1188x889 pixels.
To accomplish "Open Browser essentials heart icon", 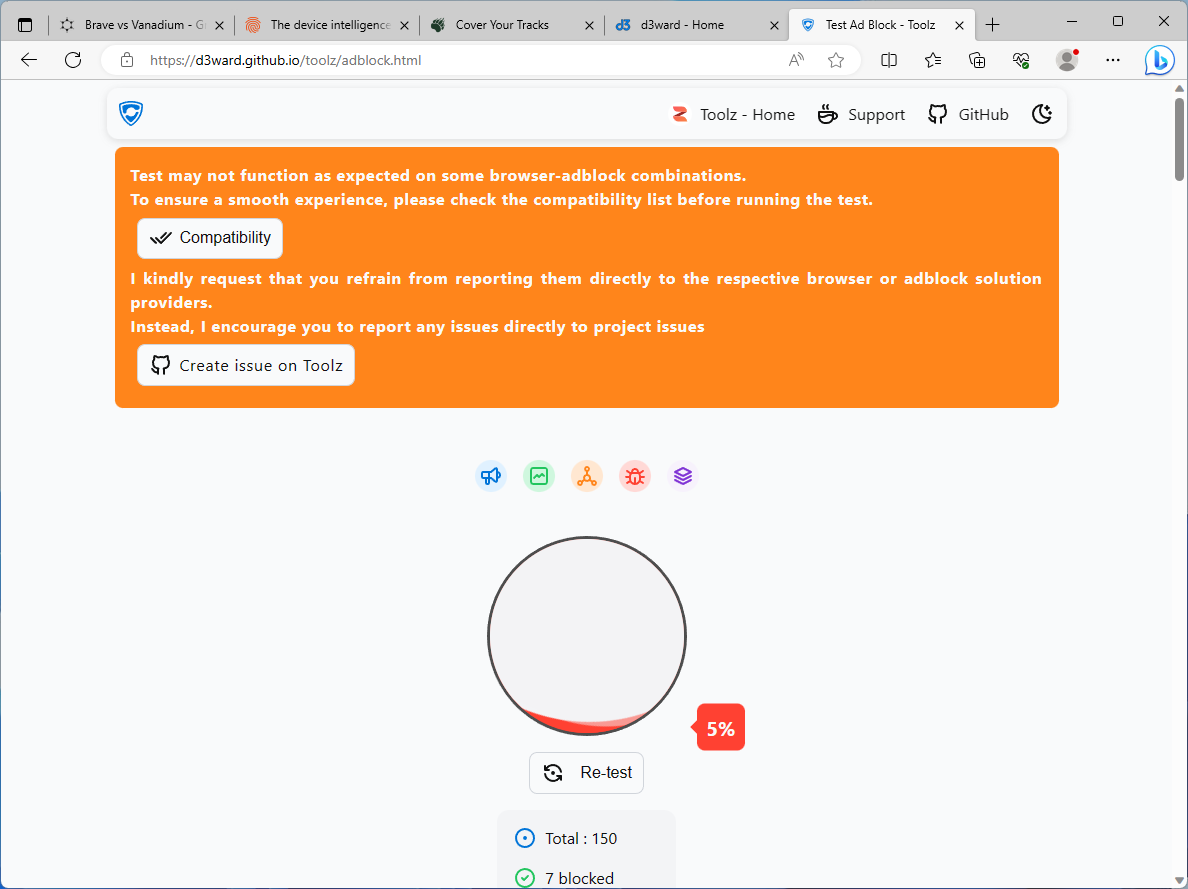I will point(1021,60).
